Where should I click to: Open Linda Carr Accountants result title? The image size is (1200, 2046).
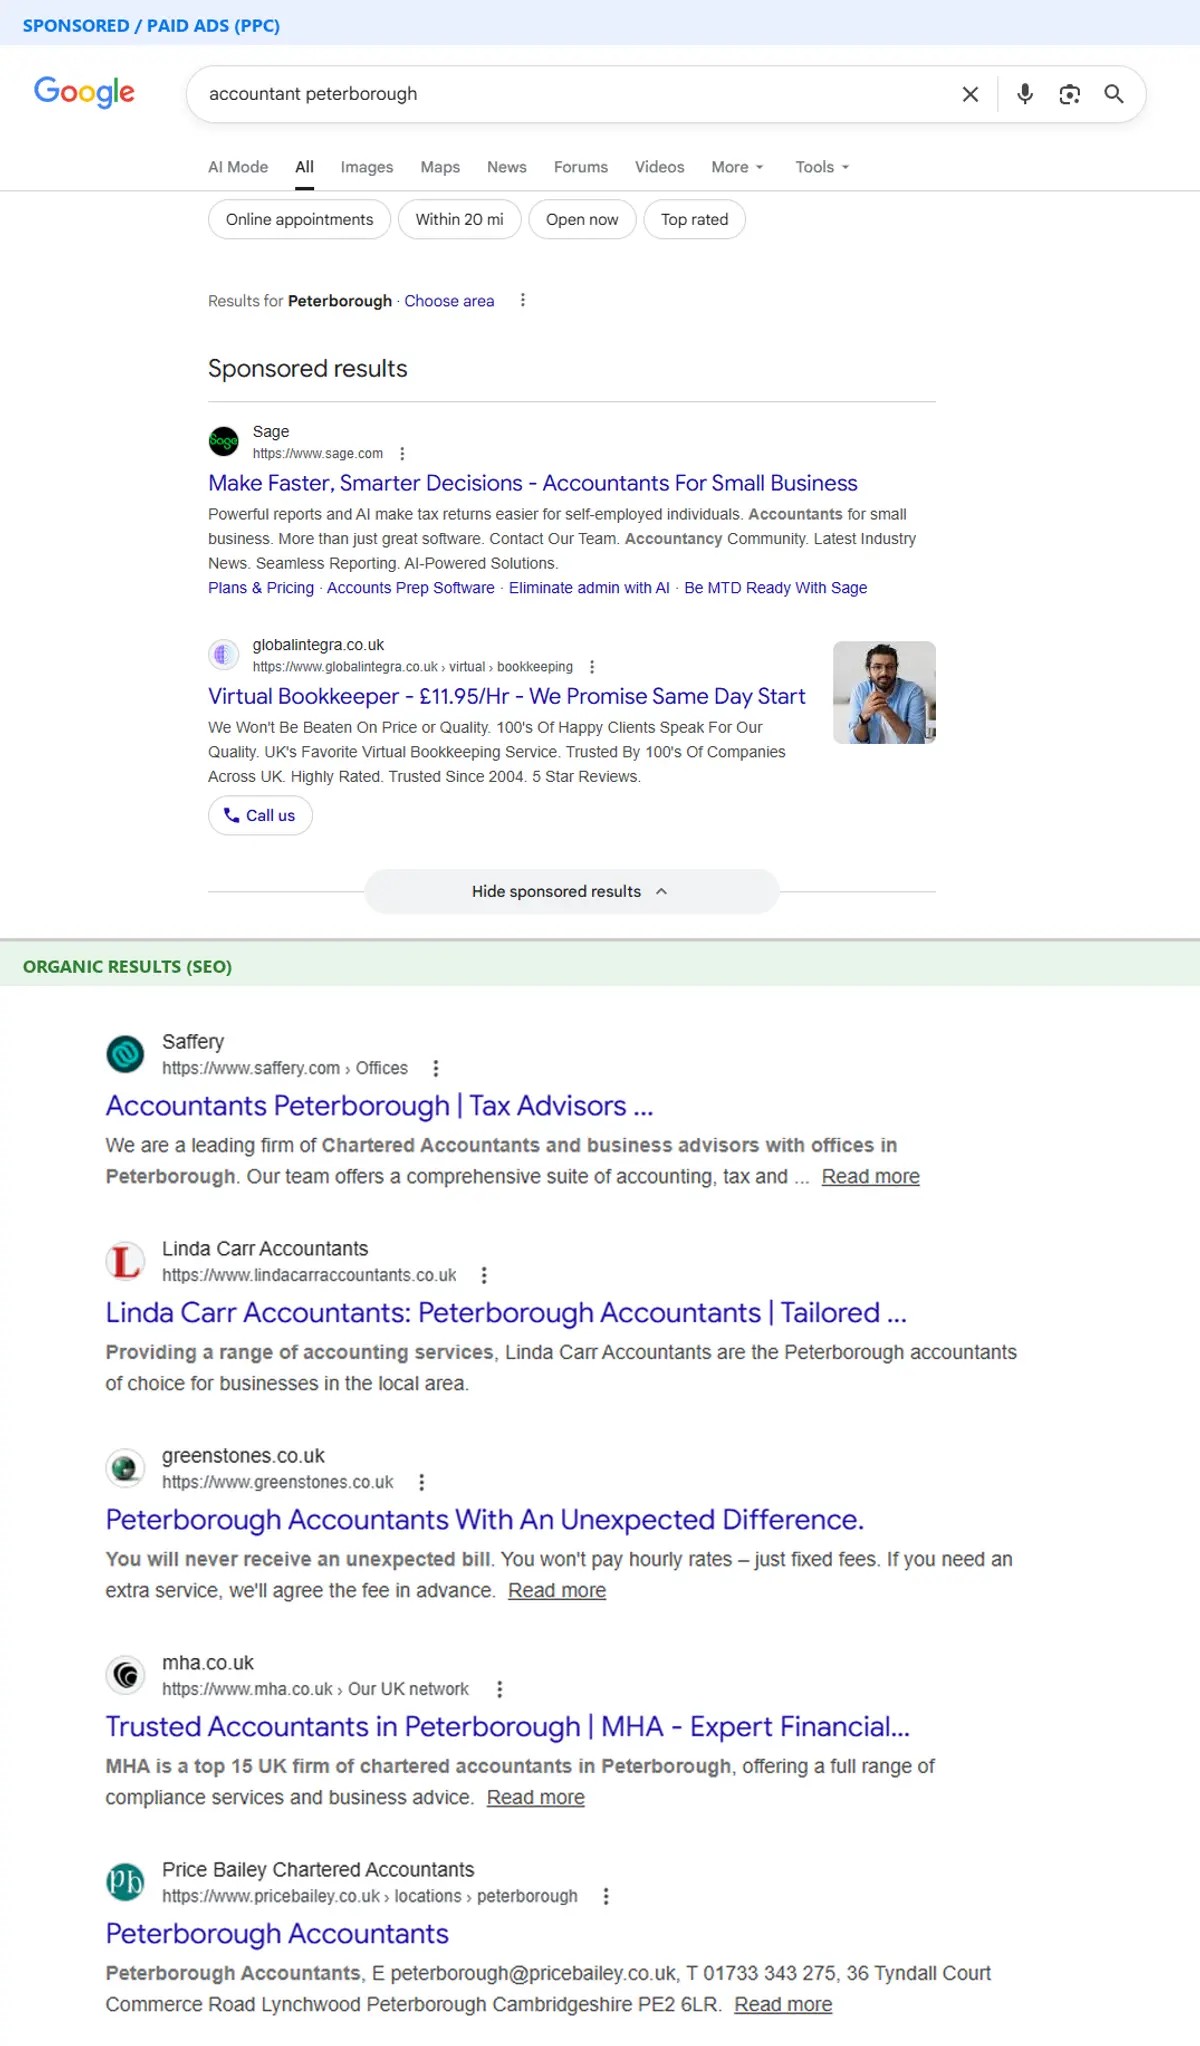coord(506,1313)
